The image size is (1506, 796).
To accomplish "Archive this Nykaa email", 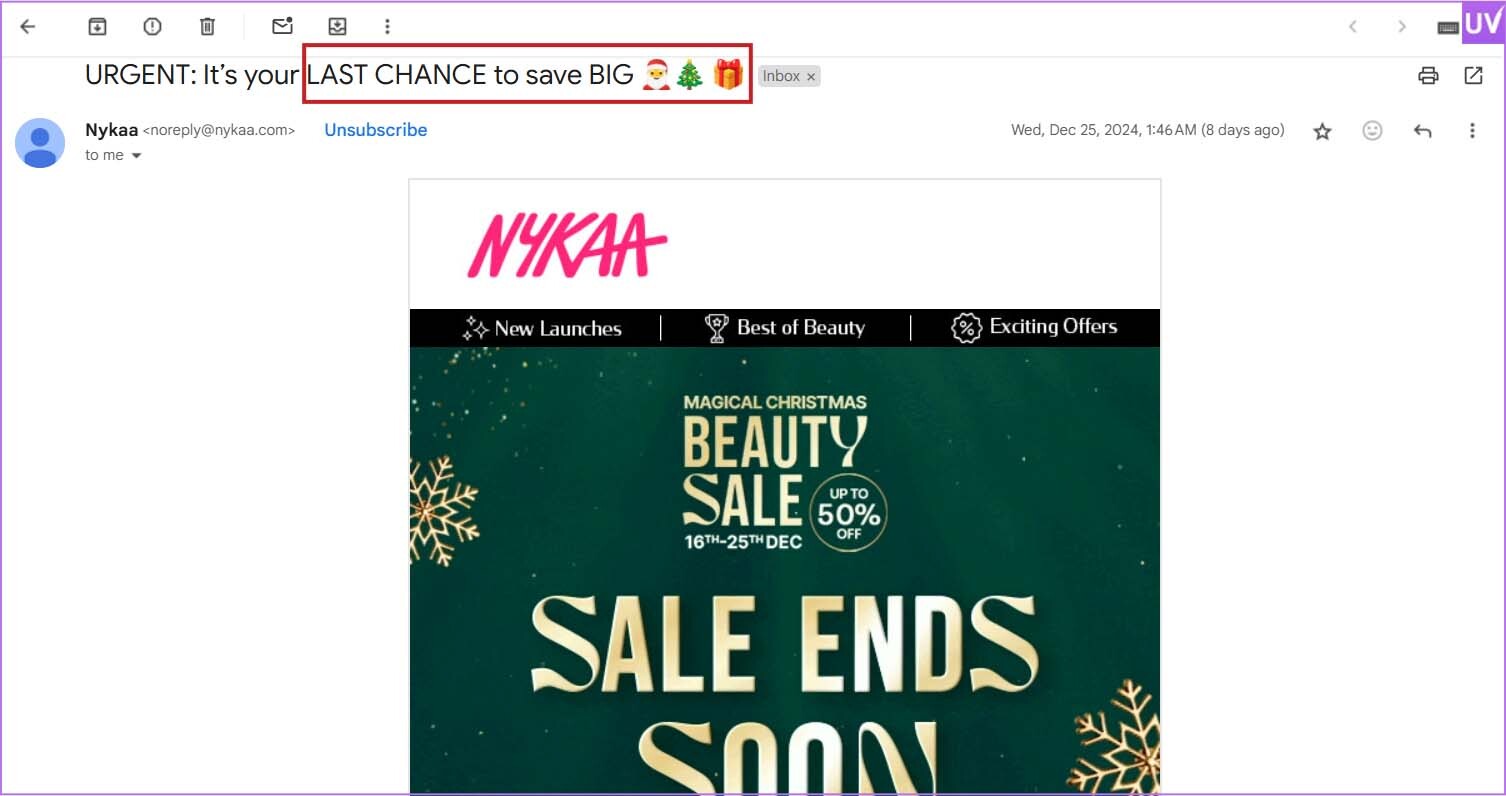I will coord(97,27).
